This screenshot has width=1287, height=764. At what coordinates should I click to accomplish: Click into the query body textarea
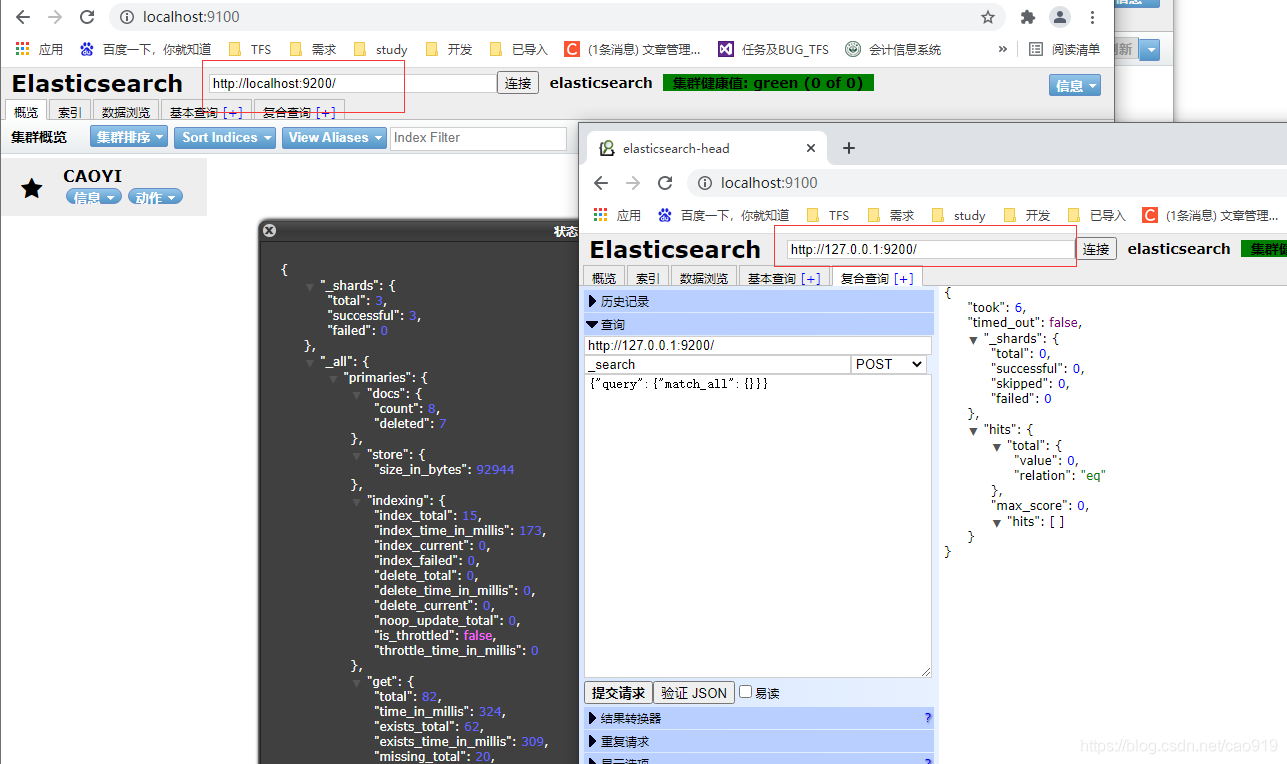point(758,526)
